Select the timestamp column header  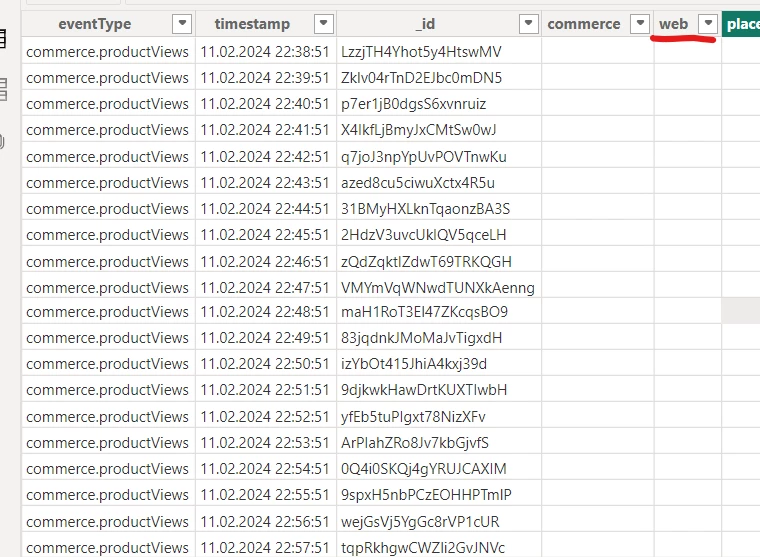pyautogui.click(x=252, y=24)
